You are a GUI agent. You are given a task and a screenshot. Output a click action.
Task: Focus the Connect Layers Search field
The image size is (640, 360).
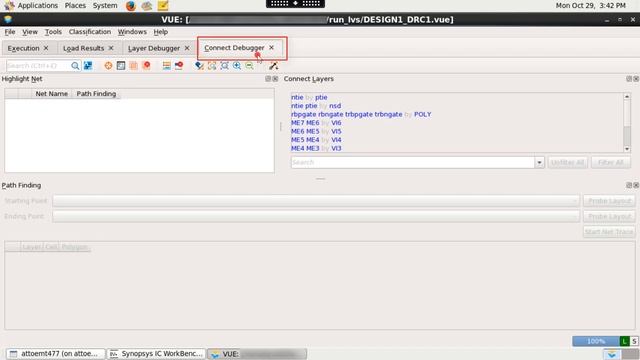coord(412,162)
